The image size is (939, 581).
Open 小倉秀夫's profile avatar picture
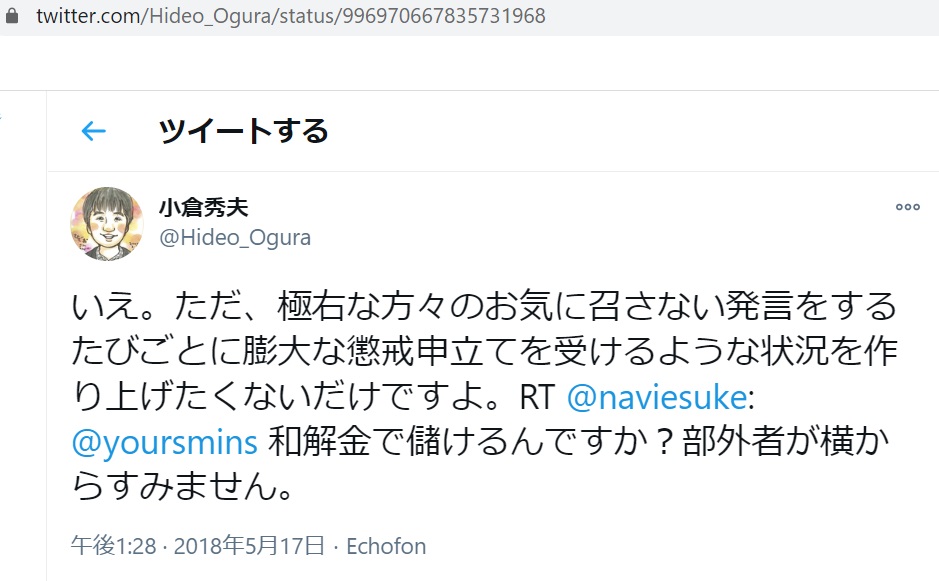click(107, 223)
